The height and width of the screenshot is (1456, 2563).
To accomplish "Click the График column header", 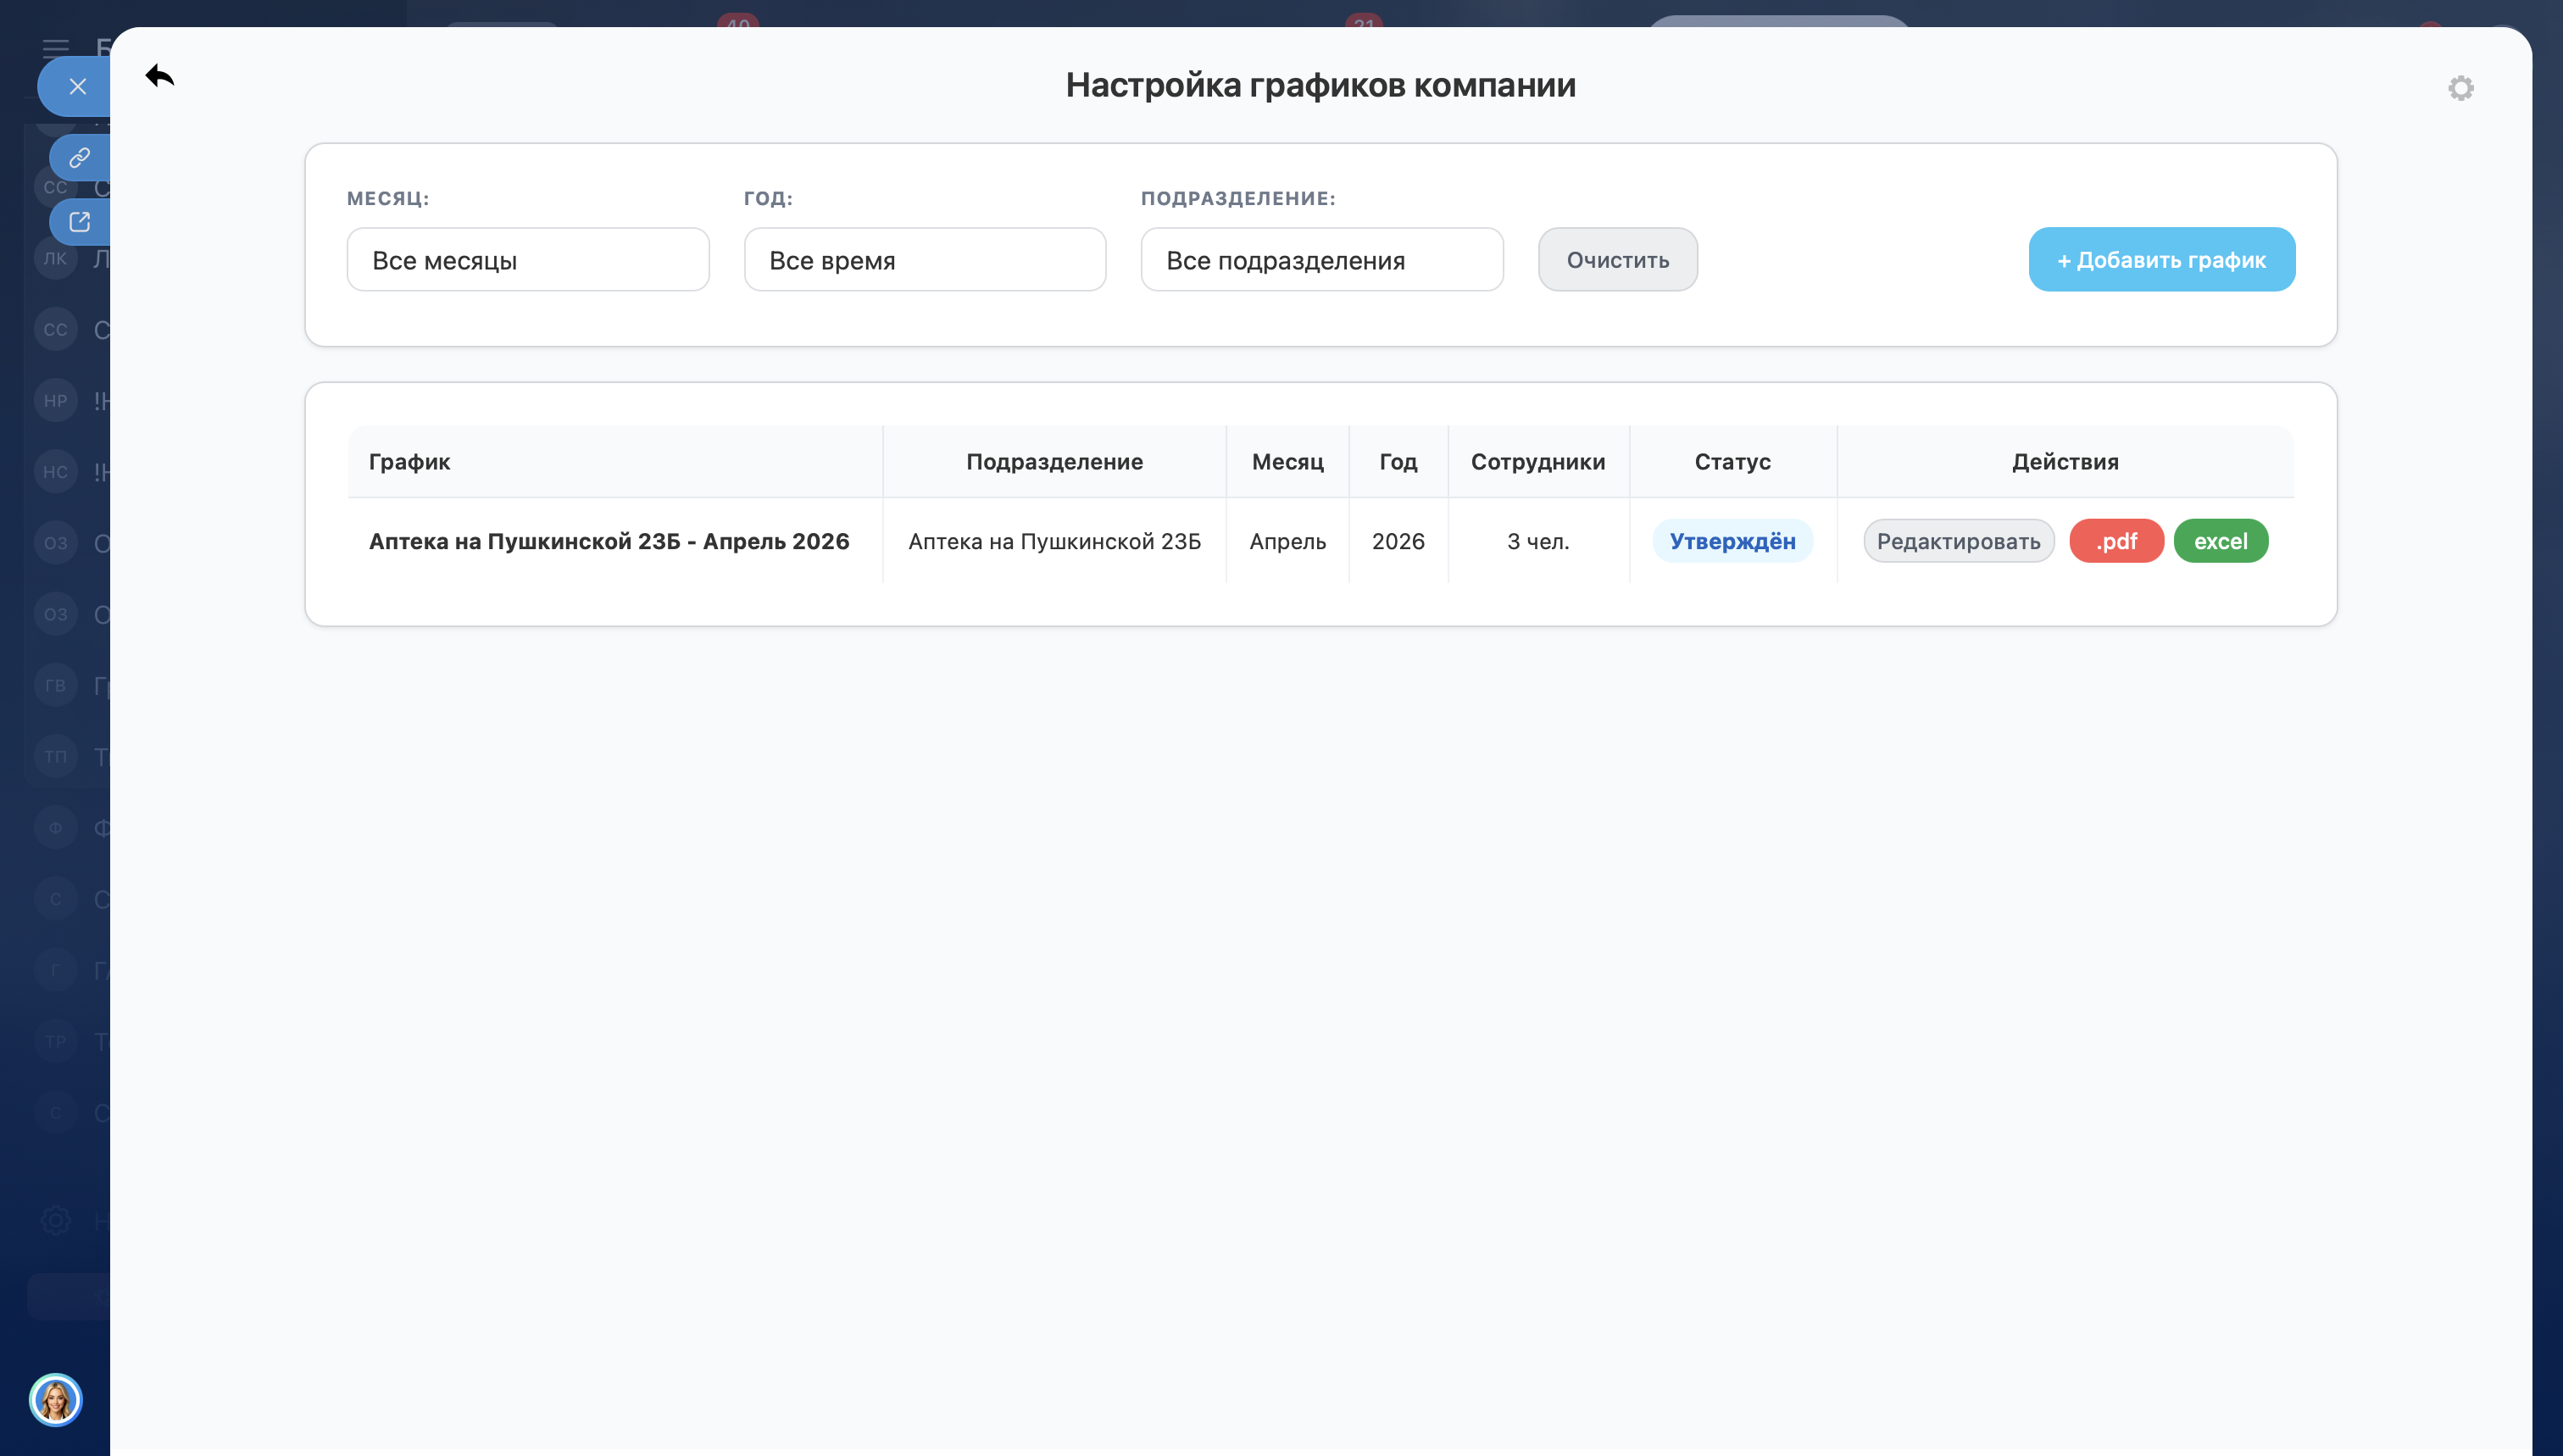I will coord(410,462).
